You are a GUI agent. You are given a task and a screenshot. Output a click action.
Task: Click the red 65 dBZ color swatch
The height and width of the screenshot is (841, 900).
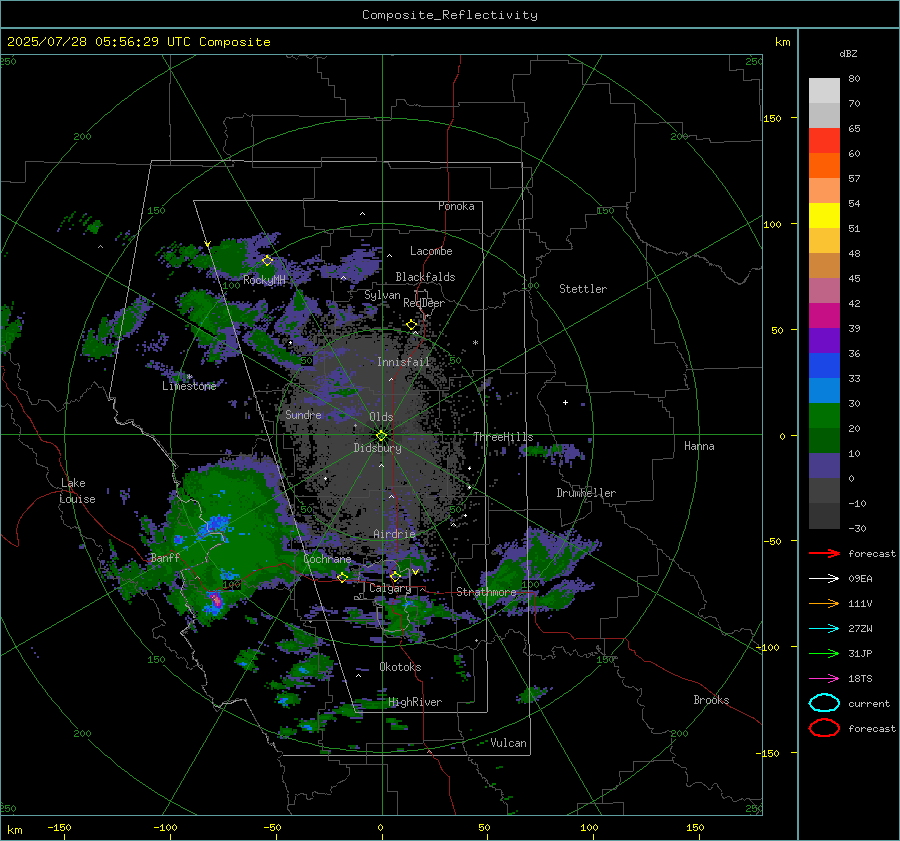[x=824, y=141]
